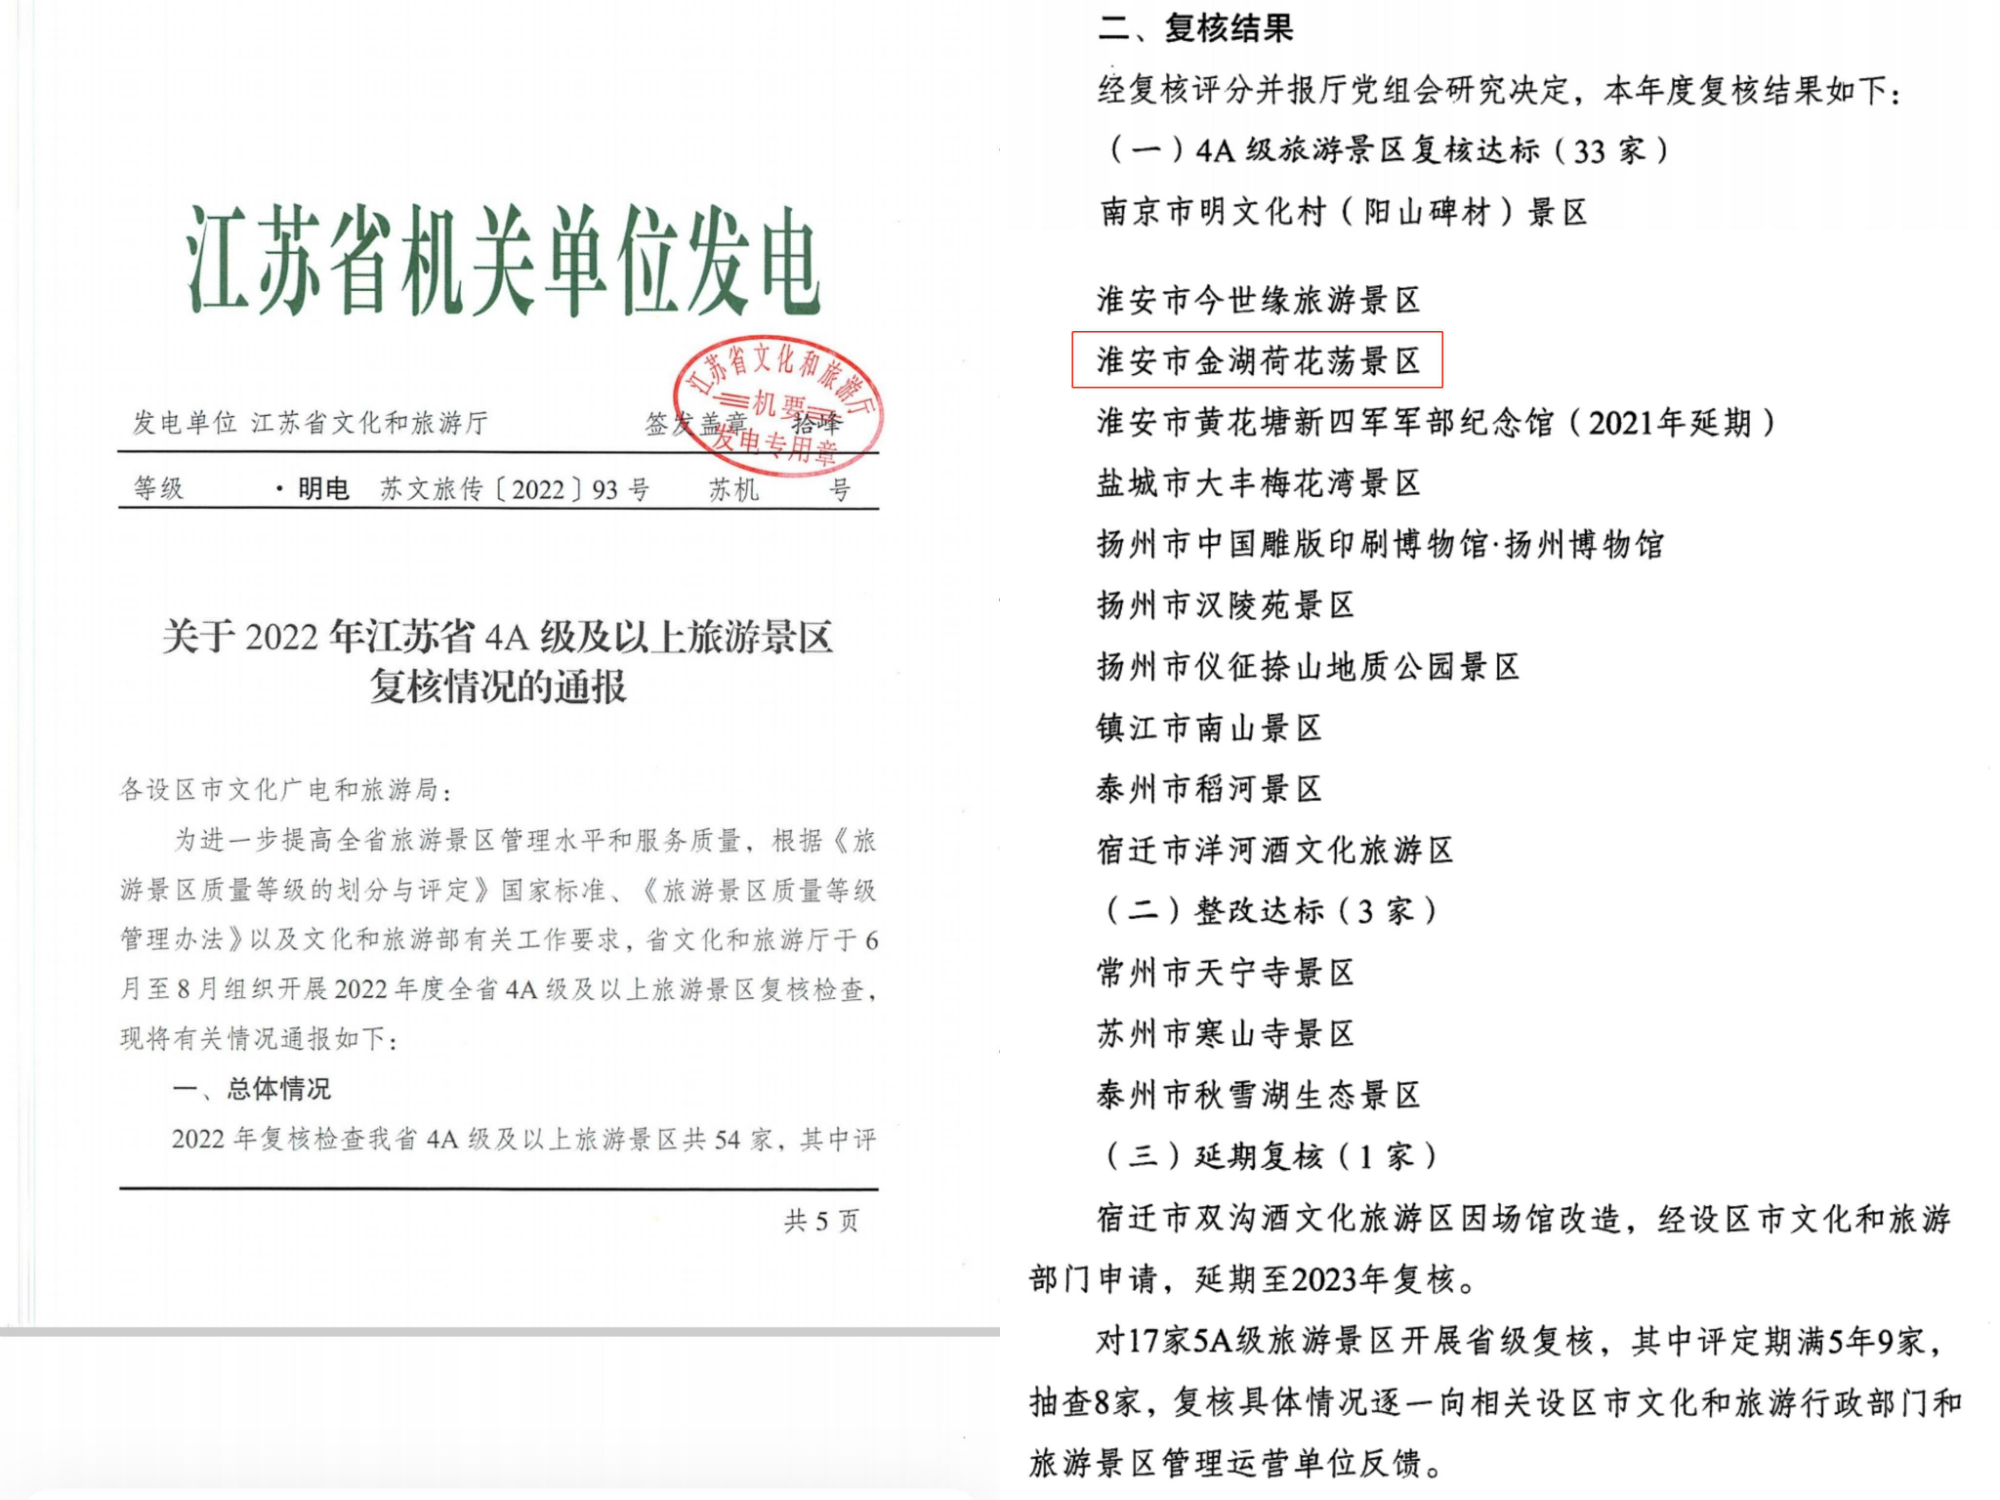Click the 淮安市今世缘旅游景区 line
The height and width of the screenshot is (1500, 2000).
1258,299
